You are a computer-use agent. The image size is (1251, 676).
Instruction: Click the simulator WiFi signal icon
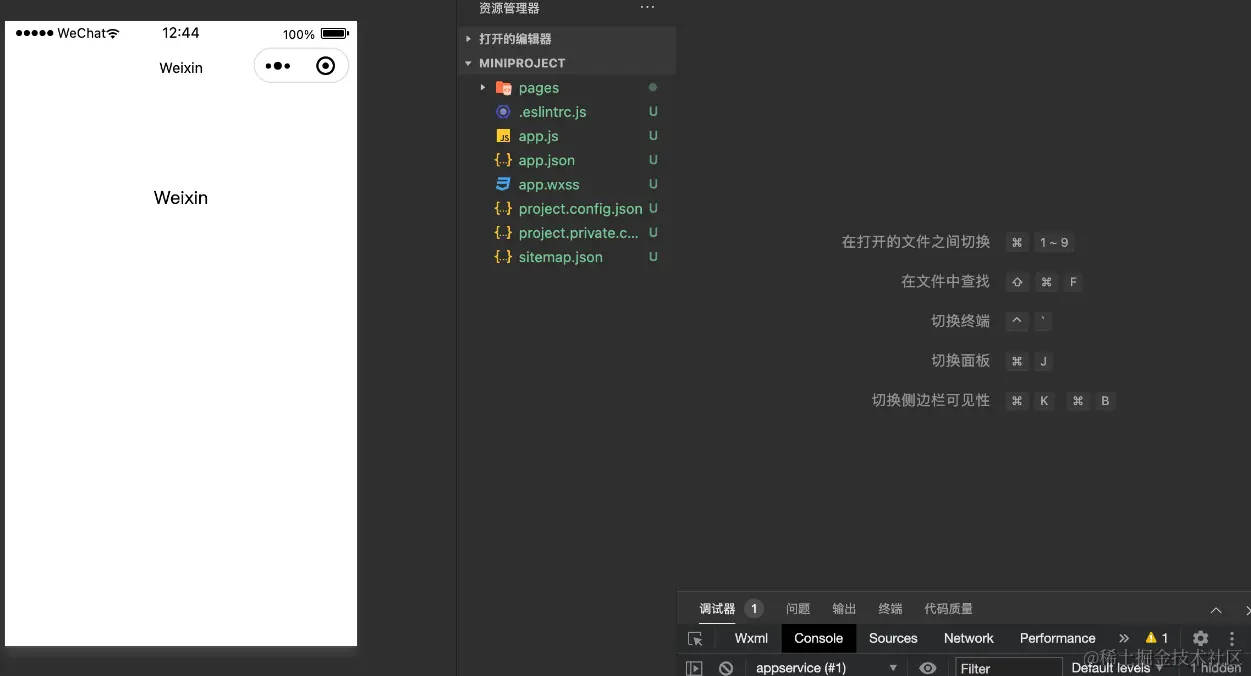(x=113, y=33)
